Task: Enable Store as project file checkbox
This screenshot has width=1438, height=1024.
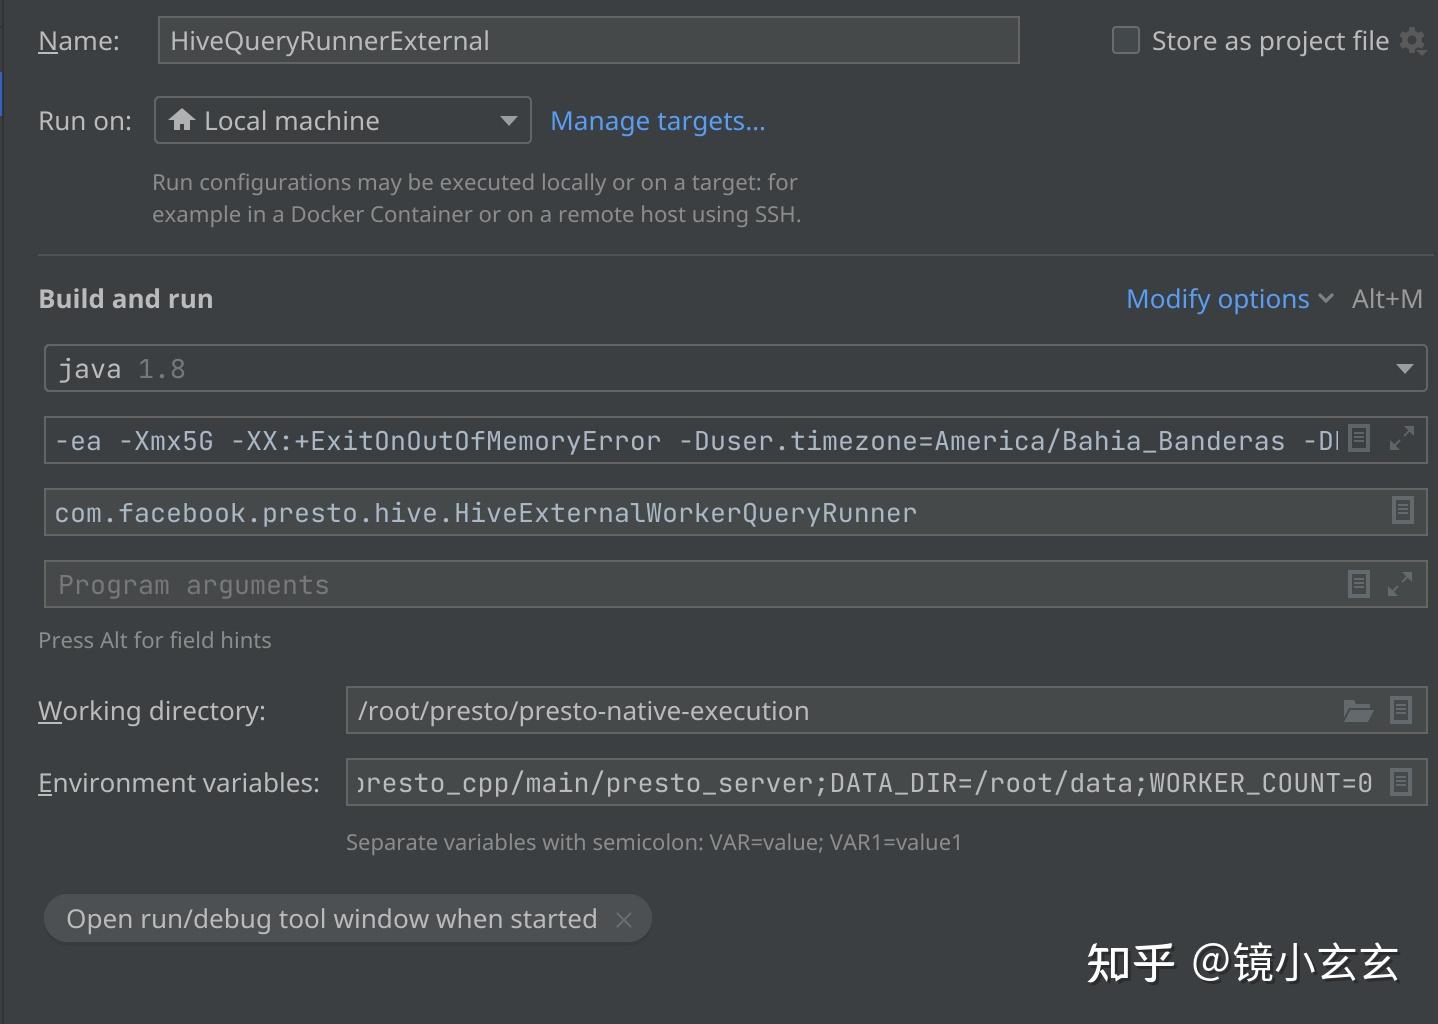Action: coord(1126,41)
